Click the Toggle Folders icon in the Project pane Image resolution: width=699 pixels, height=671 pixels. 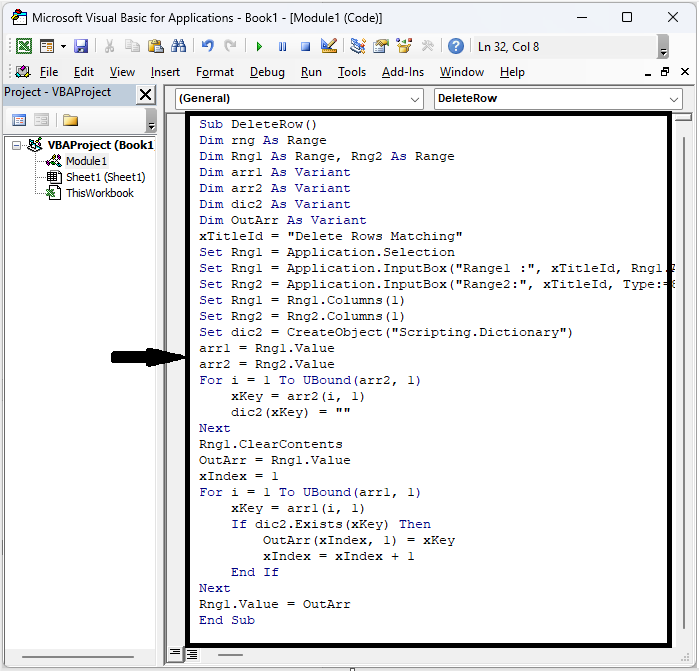(70, 120)
